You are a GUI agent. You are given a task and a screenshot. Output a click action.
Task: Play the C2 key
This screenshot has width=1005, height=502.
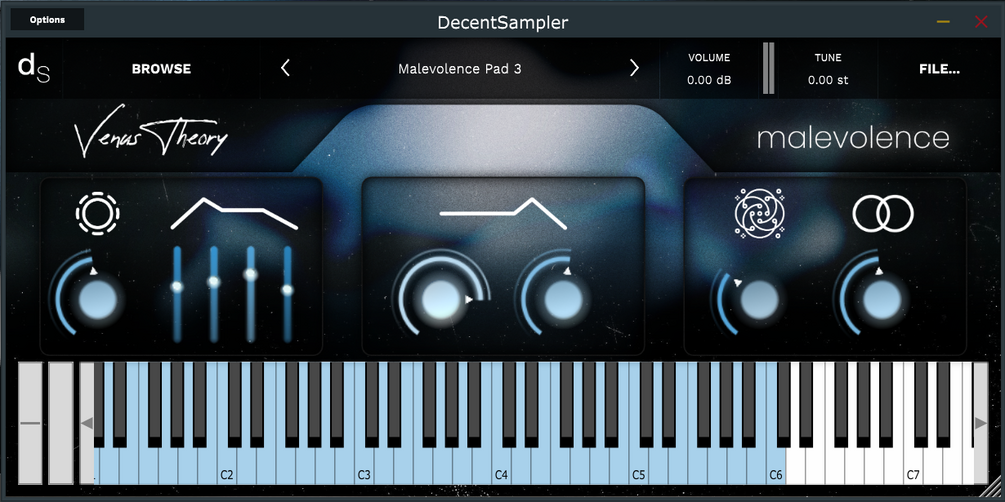click(226, 466)
